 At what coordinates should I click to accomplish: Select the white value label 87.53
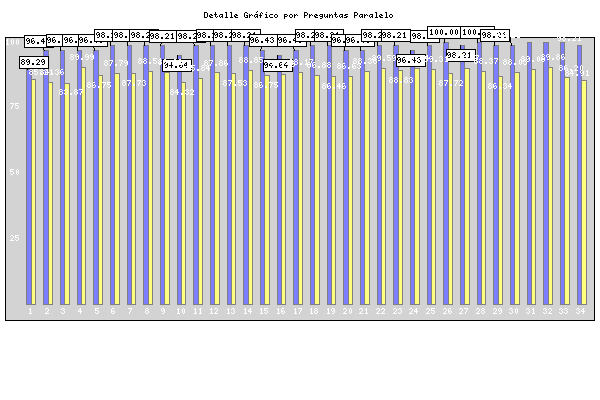[235, 83]
